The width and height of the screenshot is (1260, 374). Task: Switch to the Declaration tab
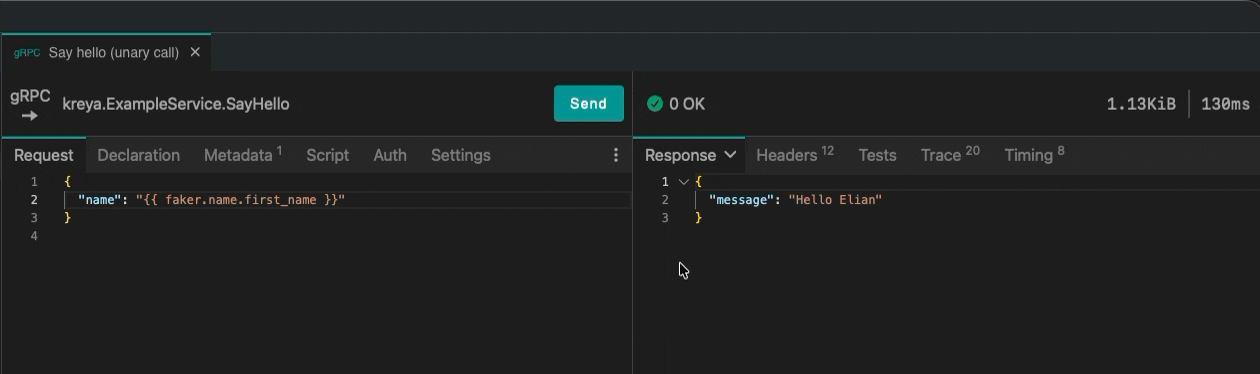139,155
